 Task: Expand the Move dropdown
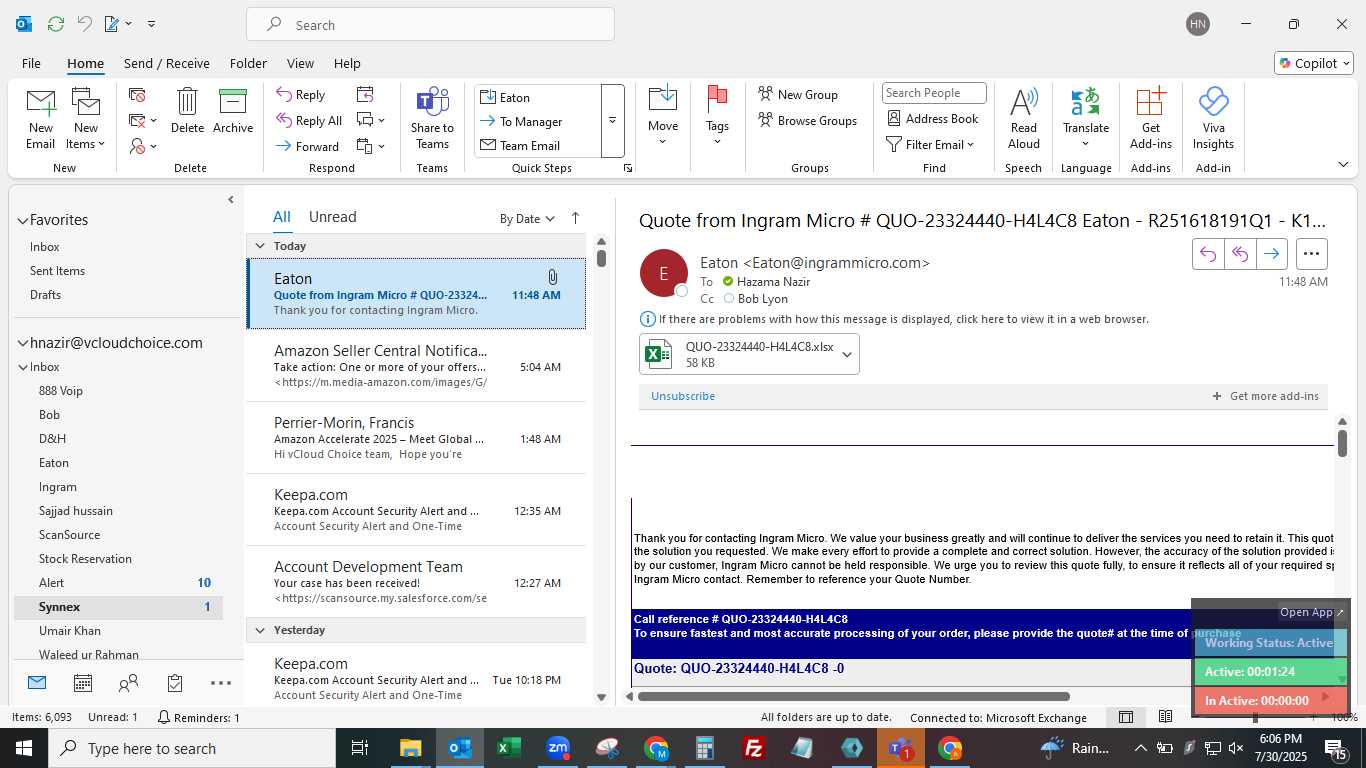click(x=662, y=118)
